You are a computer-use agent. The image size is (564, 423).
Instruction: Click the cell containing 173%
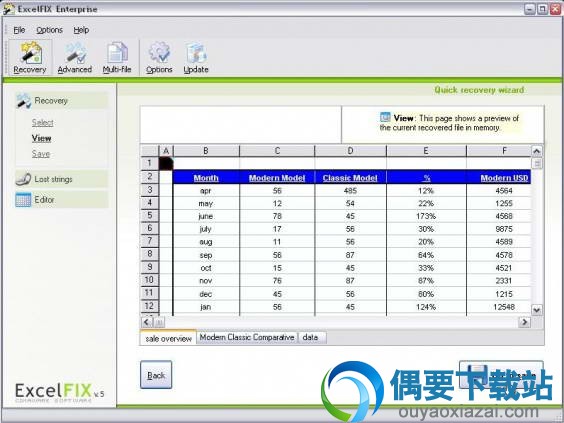coord(426,216)
